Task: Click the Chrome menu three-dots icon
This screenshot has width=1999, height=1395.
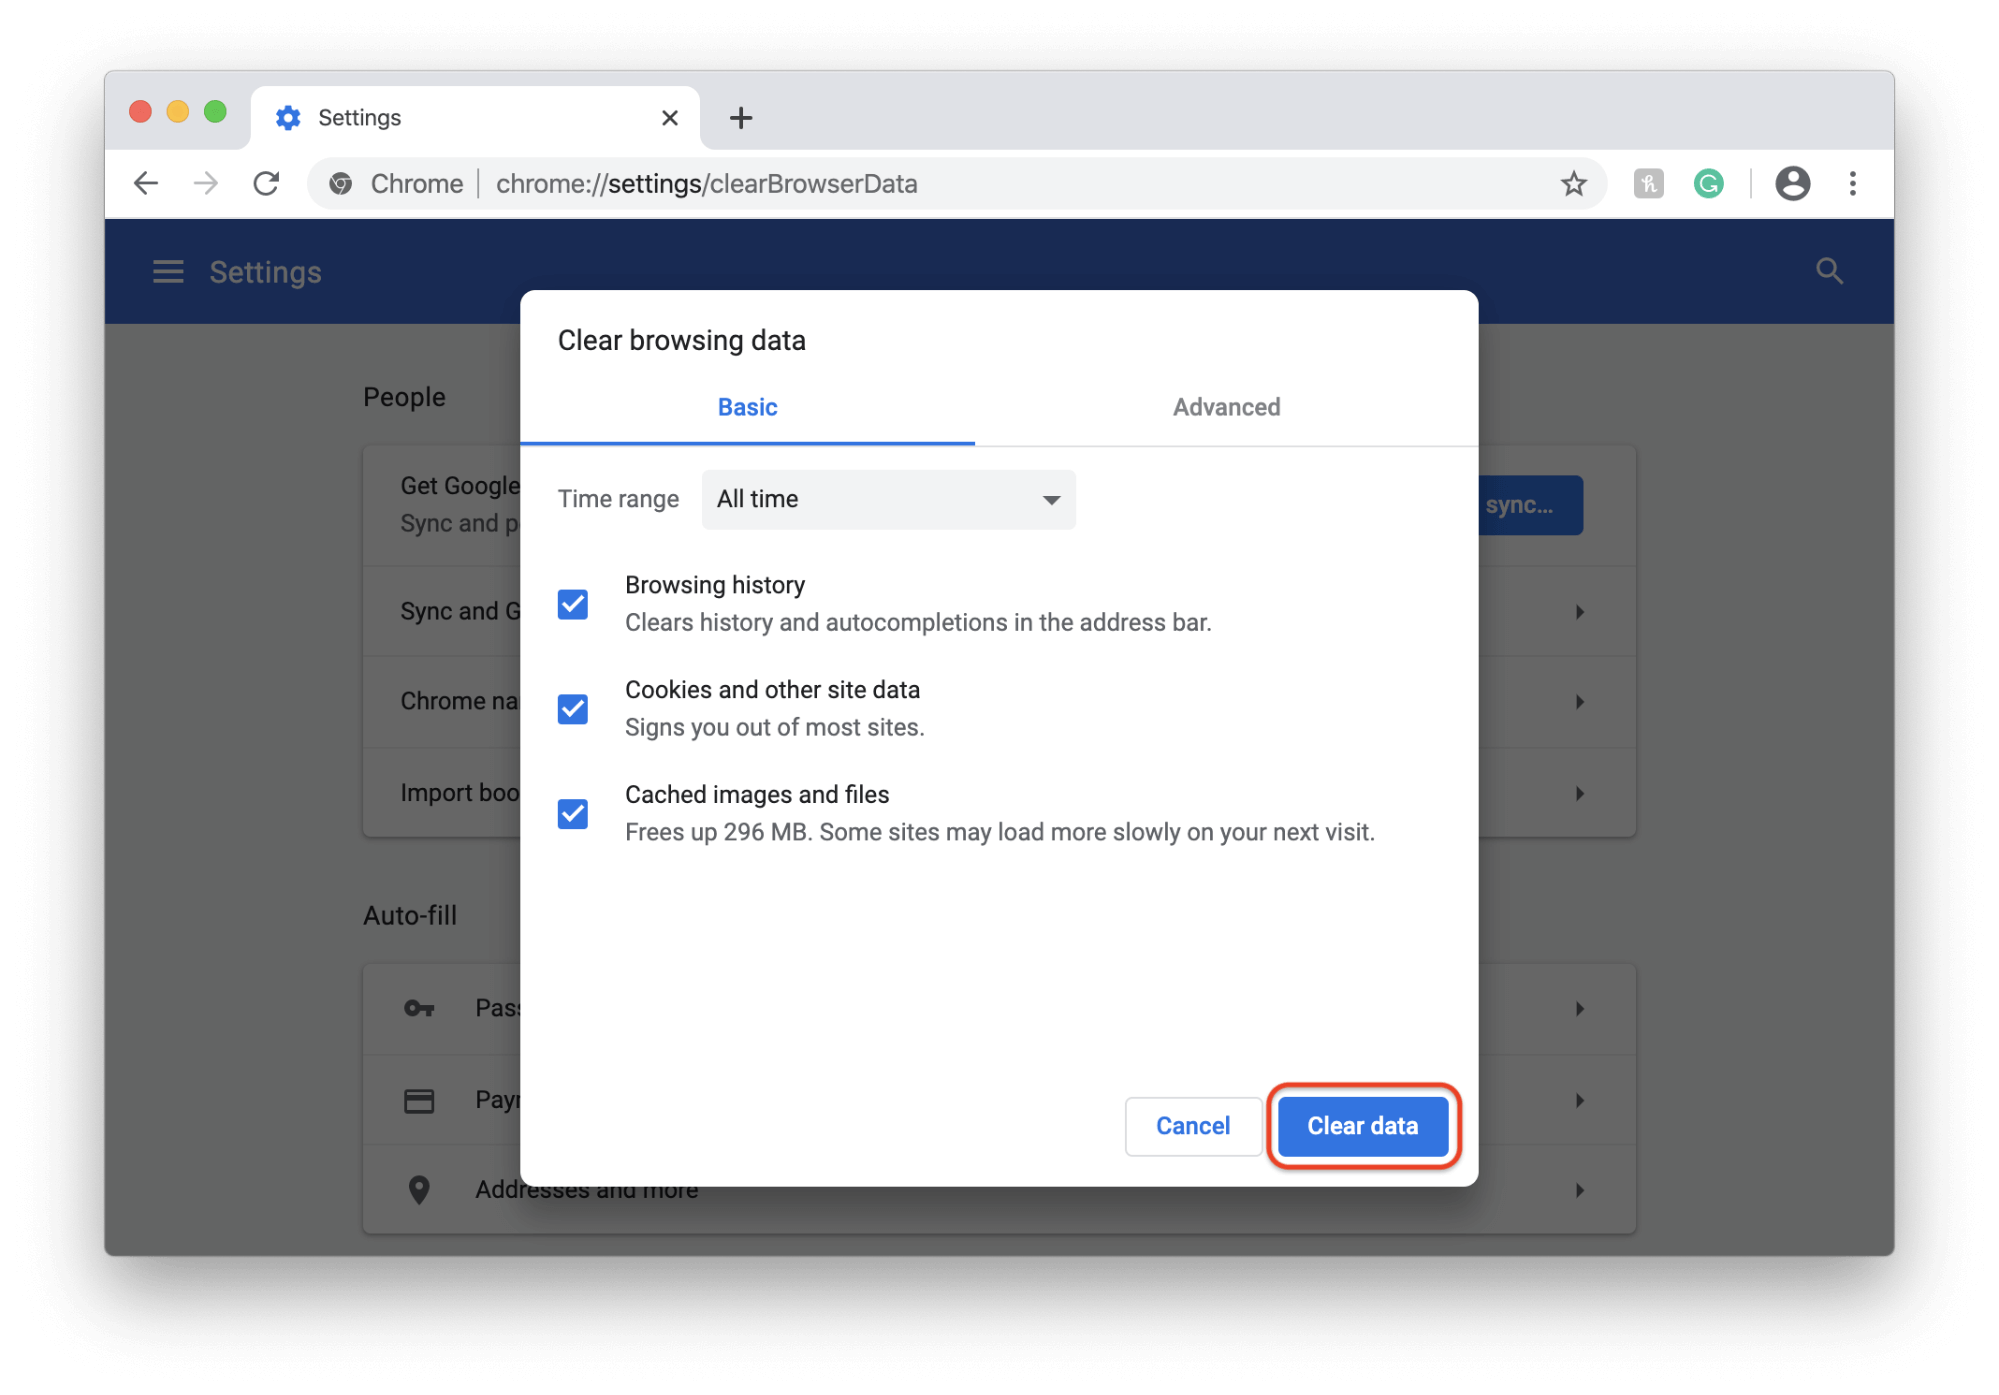Action: (1852, 184)
